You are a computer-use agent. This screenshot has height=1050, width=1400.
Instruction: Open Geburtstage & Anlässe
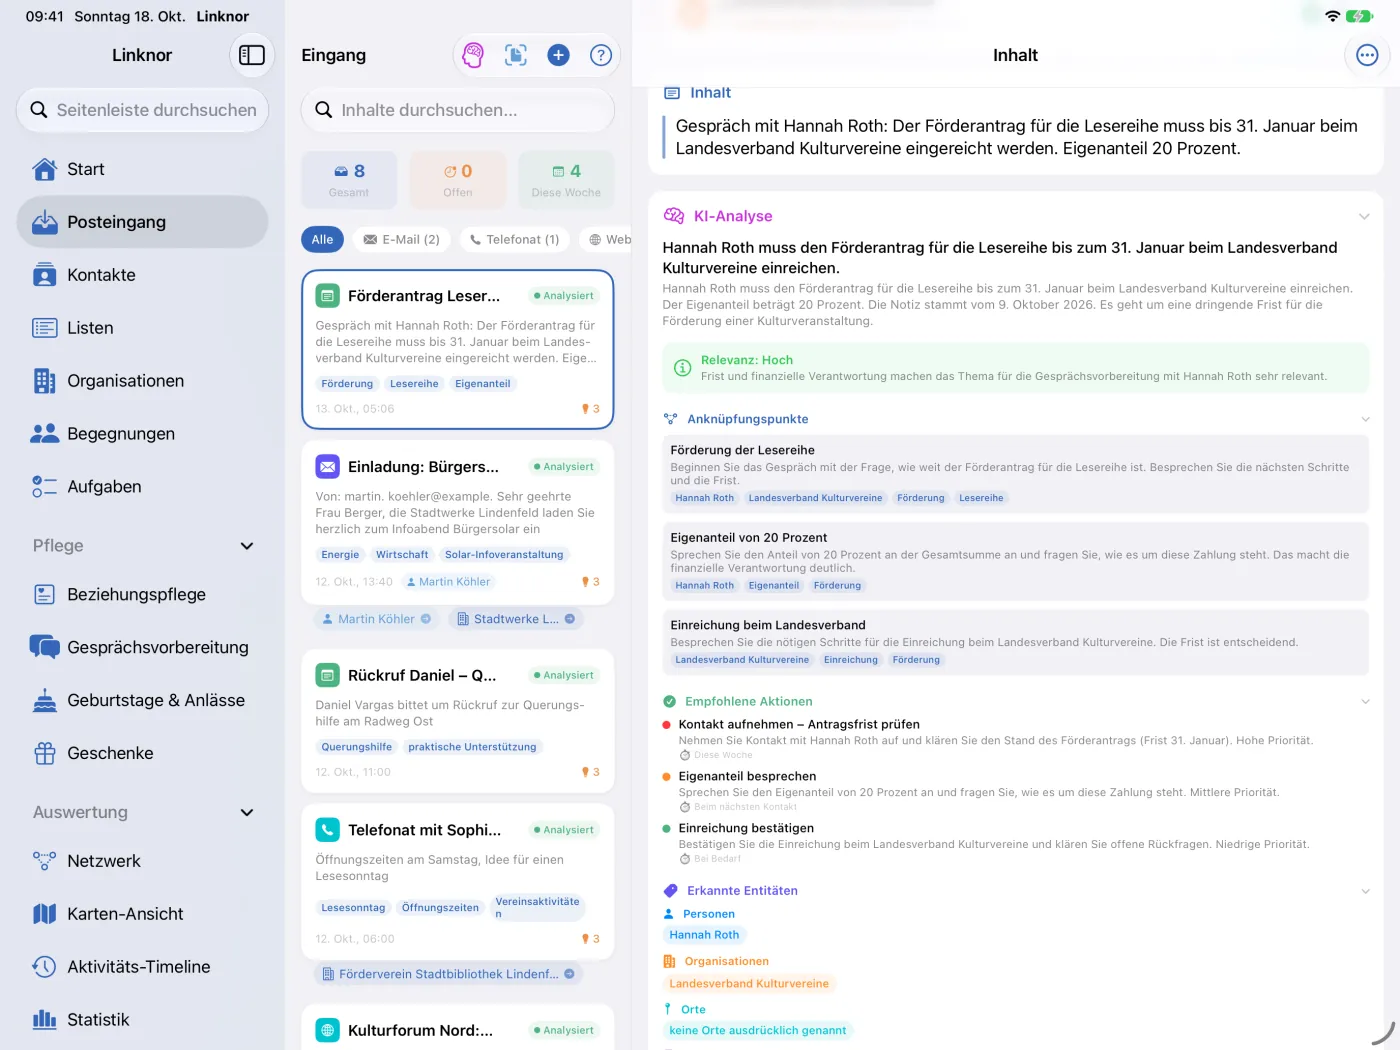click(142, 700)
